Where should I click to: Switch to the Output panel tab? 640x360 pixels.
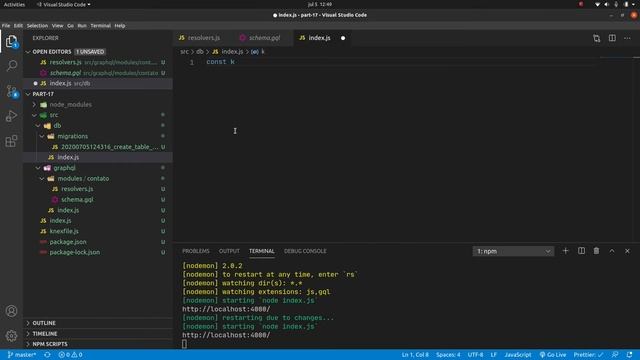(x=229, y=251)
